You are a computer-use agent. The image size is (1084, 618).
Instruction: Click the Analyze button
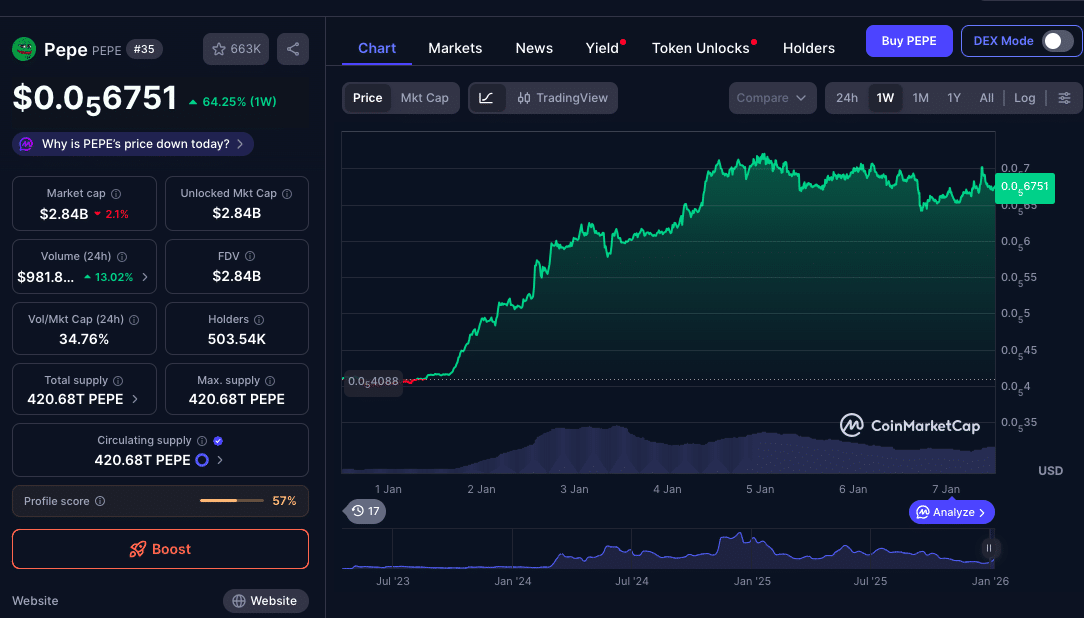[952, 512]
